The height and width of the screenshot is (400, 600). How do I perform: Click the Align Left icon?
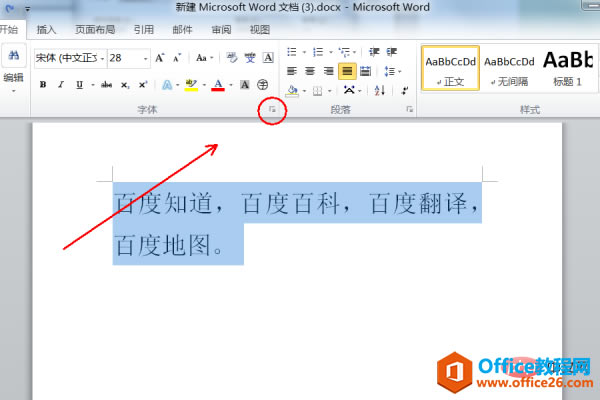[292, 71]
